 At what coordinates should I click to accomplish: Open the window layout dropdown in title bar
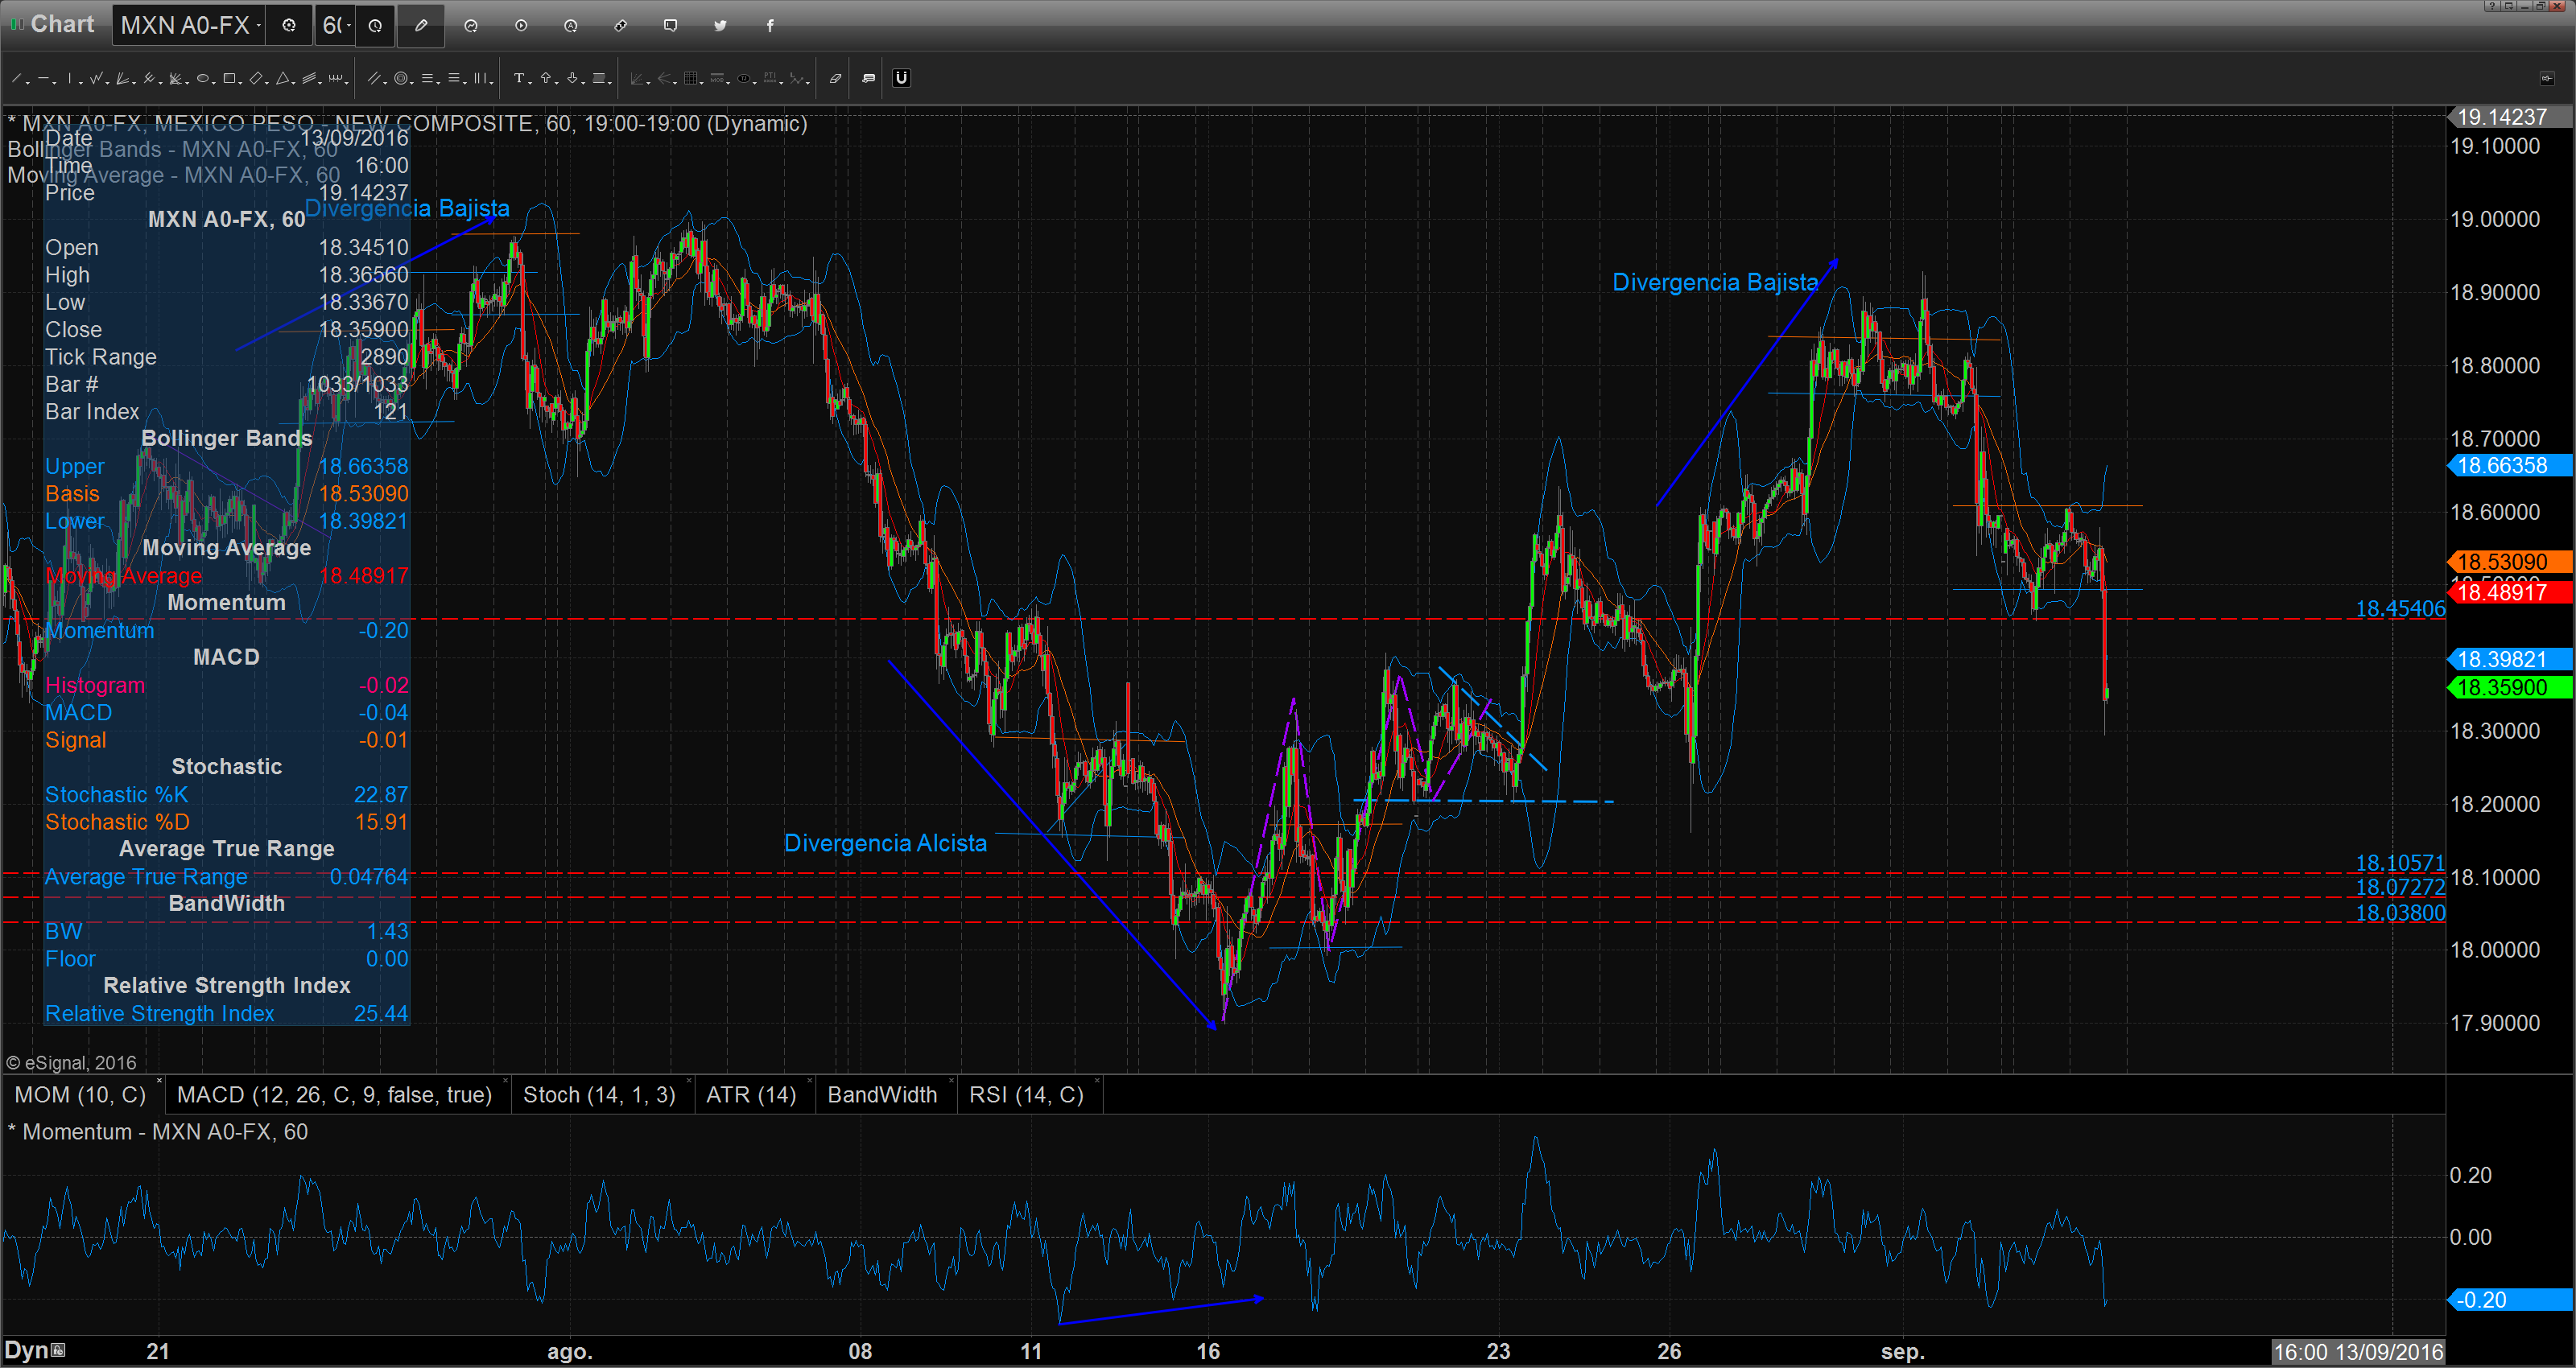(2510, 6)
